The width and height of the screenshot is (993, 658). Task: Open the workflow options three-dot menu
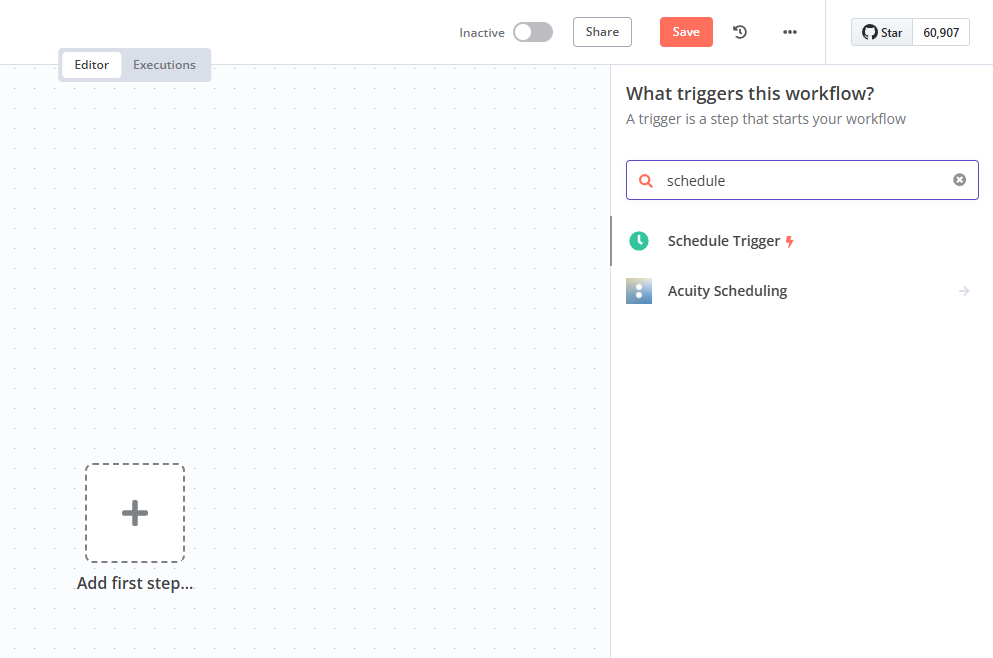(789, 31)
